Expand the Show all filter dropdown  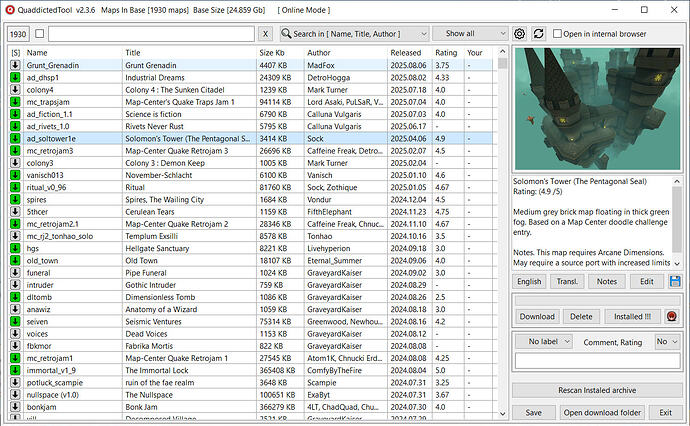[470, 33]
